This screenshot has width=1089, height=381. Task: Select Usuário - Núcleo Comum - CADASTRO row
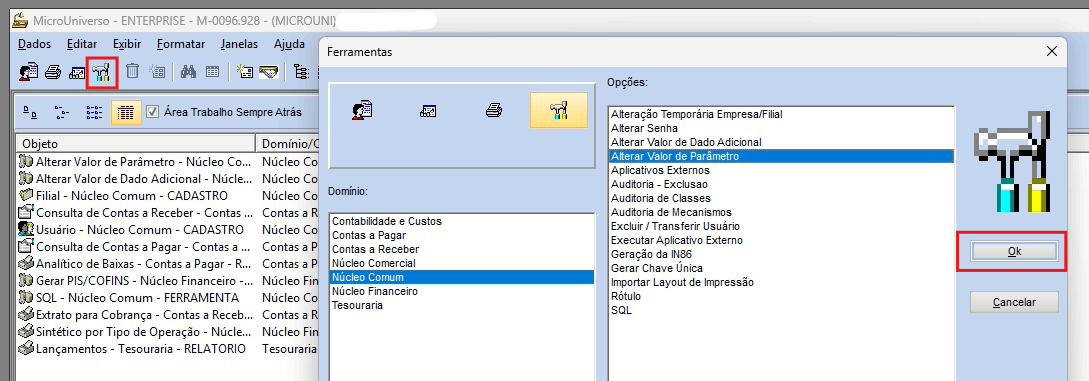click(x=167, y=230)
